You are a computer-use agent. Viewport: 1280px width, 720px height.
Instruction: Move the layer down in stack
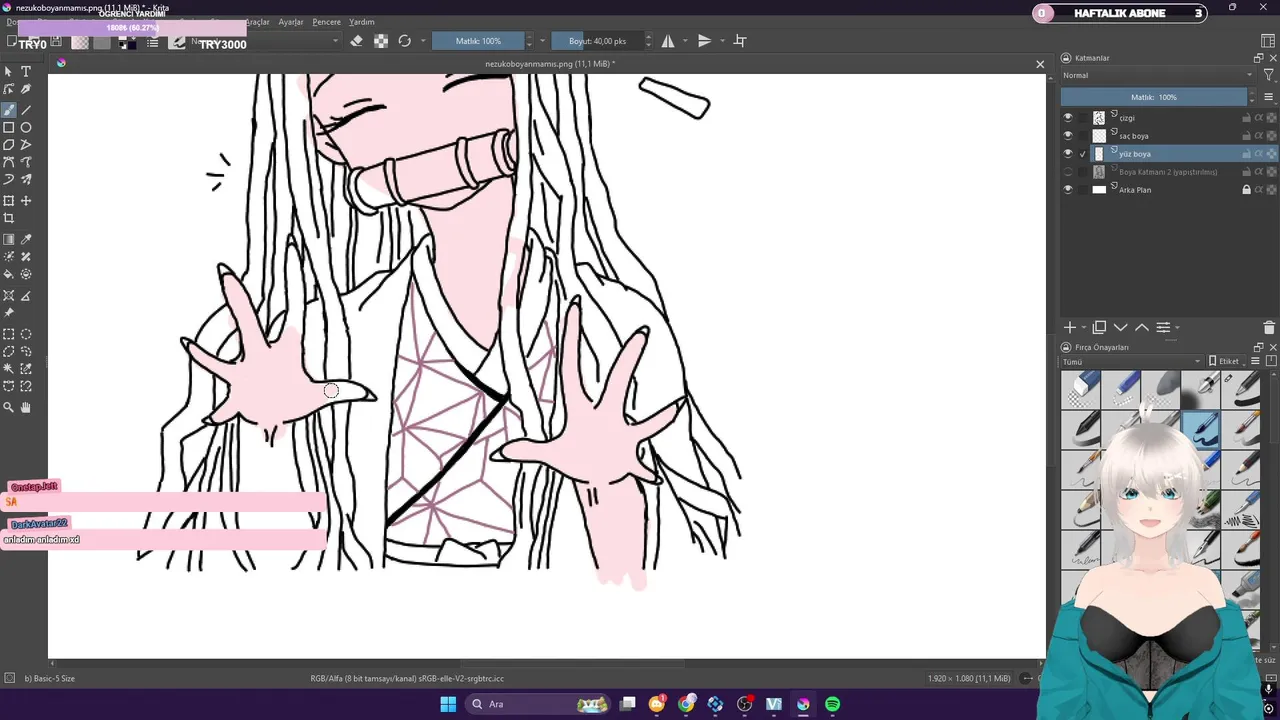1121,328
